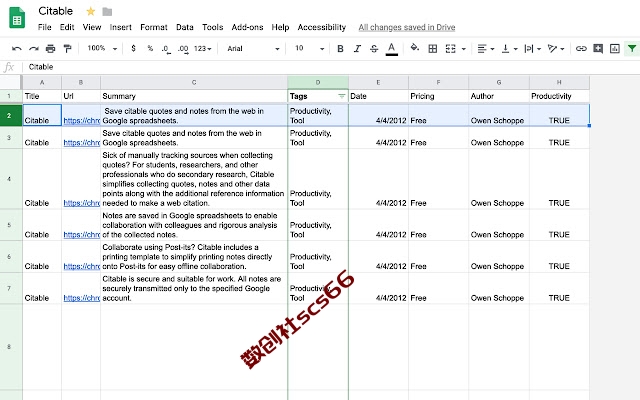This screenshot has width=640, height=400.
Task: Open the Help menu
Action: tap(280, 27)
